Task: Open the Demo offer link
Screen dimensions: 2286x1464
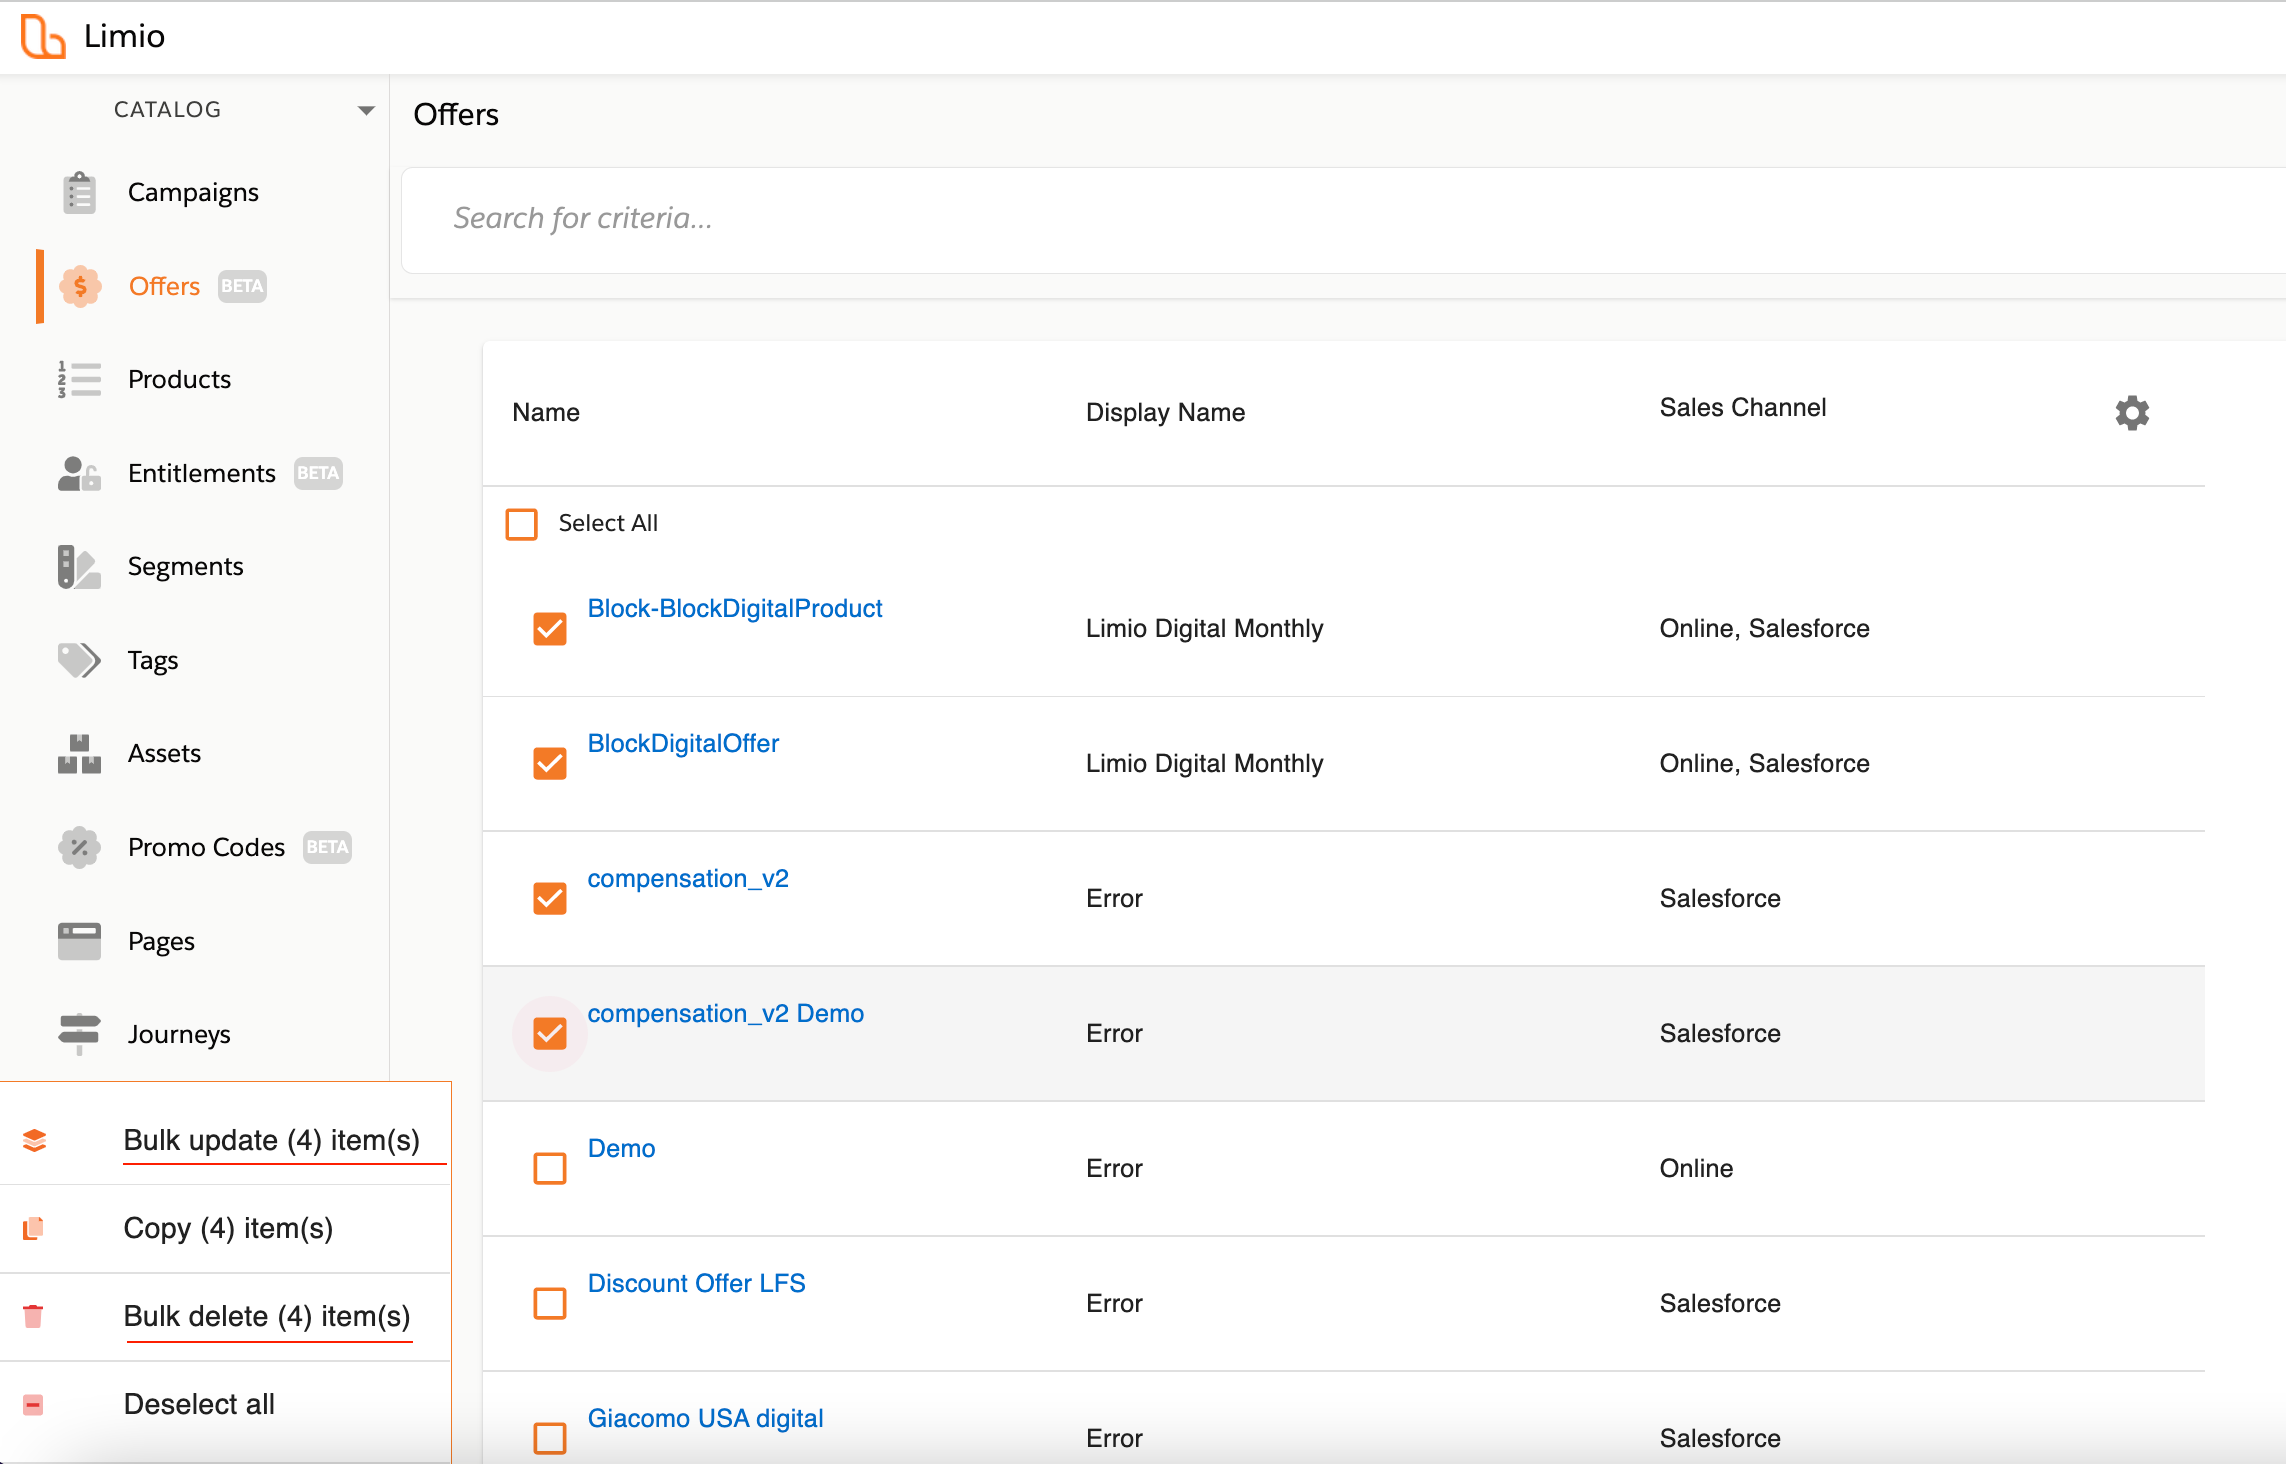Action: 621,1149
